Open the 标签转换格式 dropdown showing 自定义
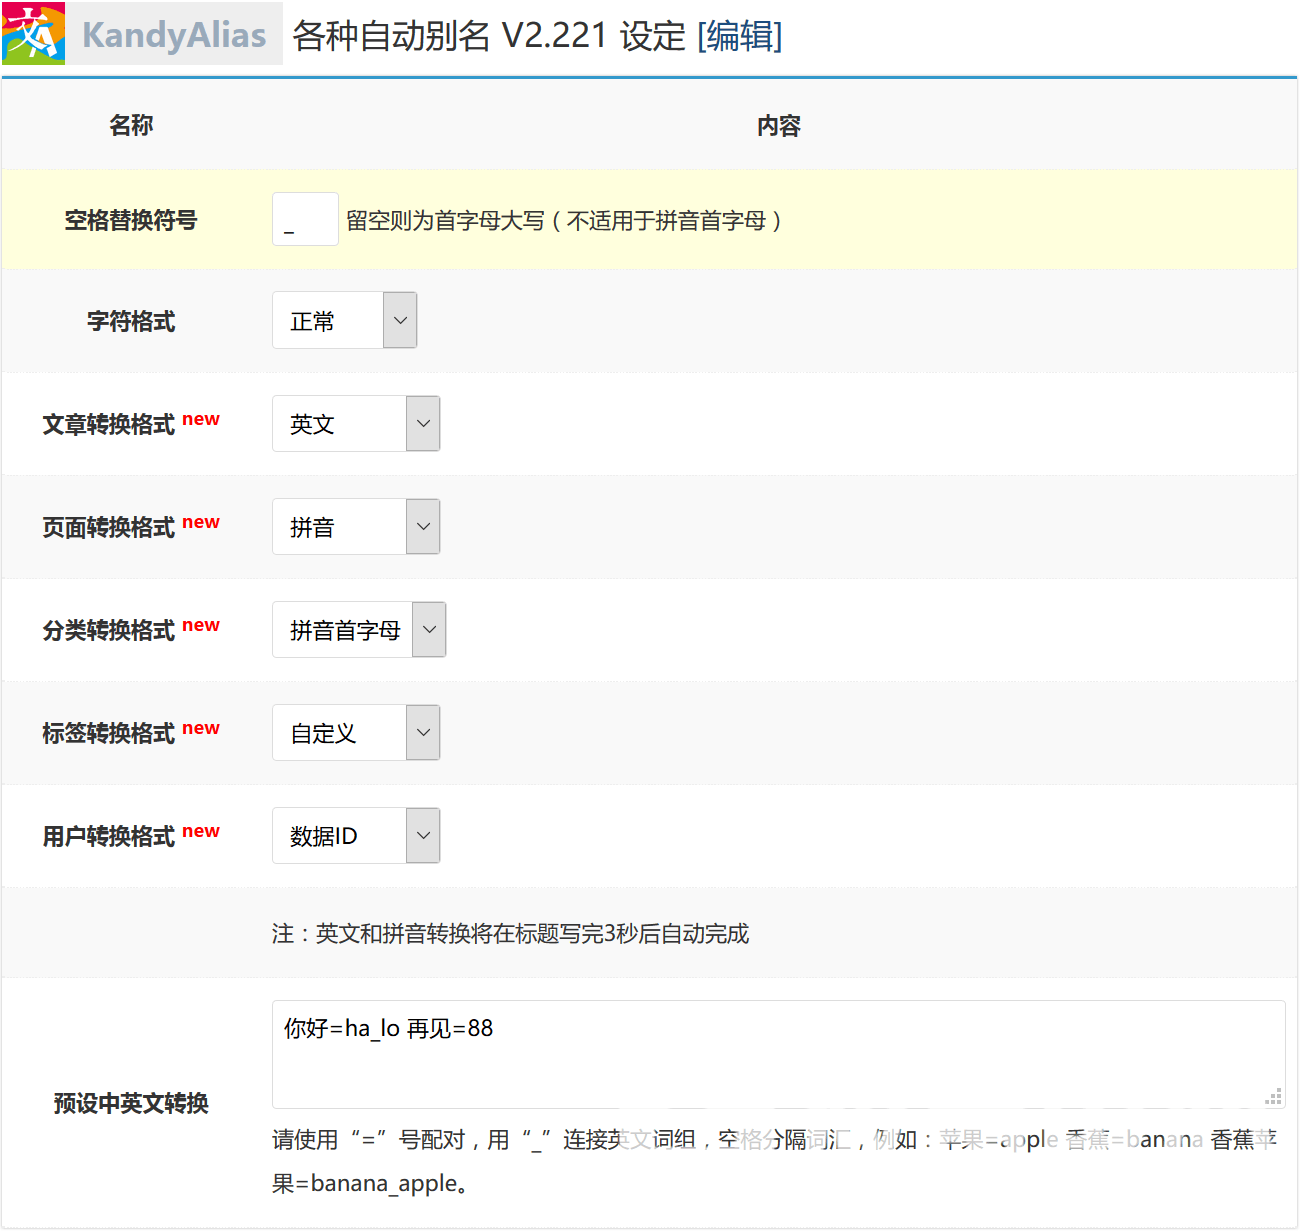This screenshot has height=1231, width=1300. 355,732
